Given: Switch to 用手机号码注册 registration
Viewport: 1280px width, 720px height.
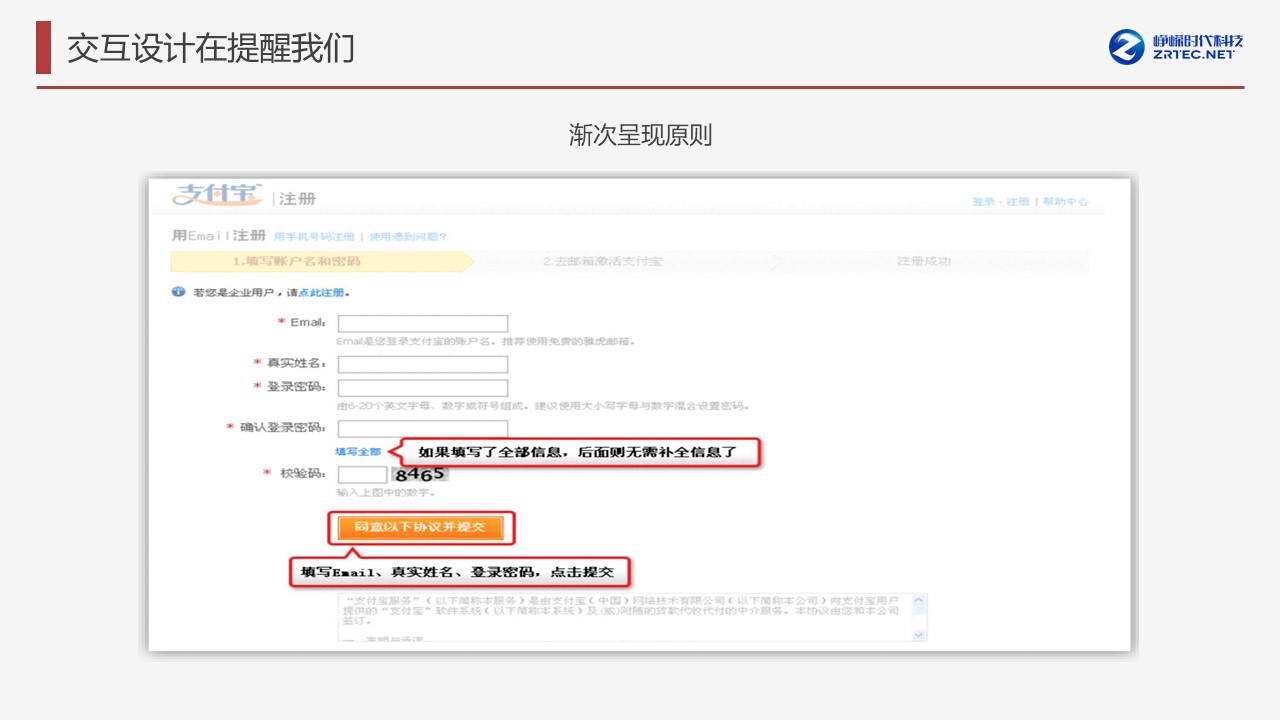Looking at the screenshot, I should (314, 237).
